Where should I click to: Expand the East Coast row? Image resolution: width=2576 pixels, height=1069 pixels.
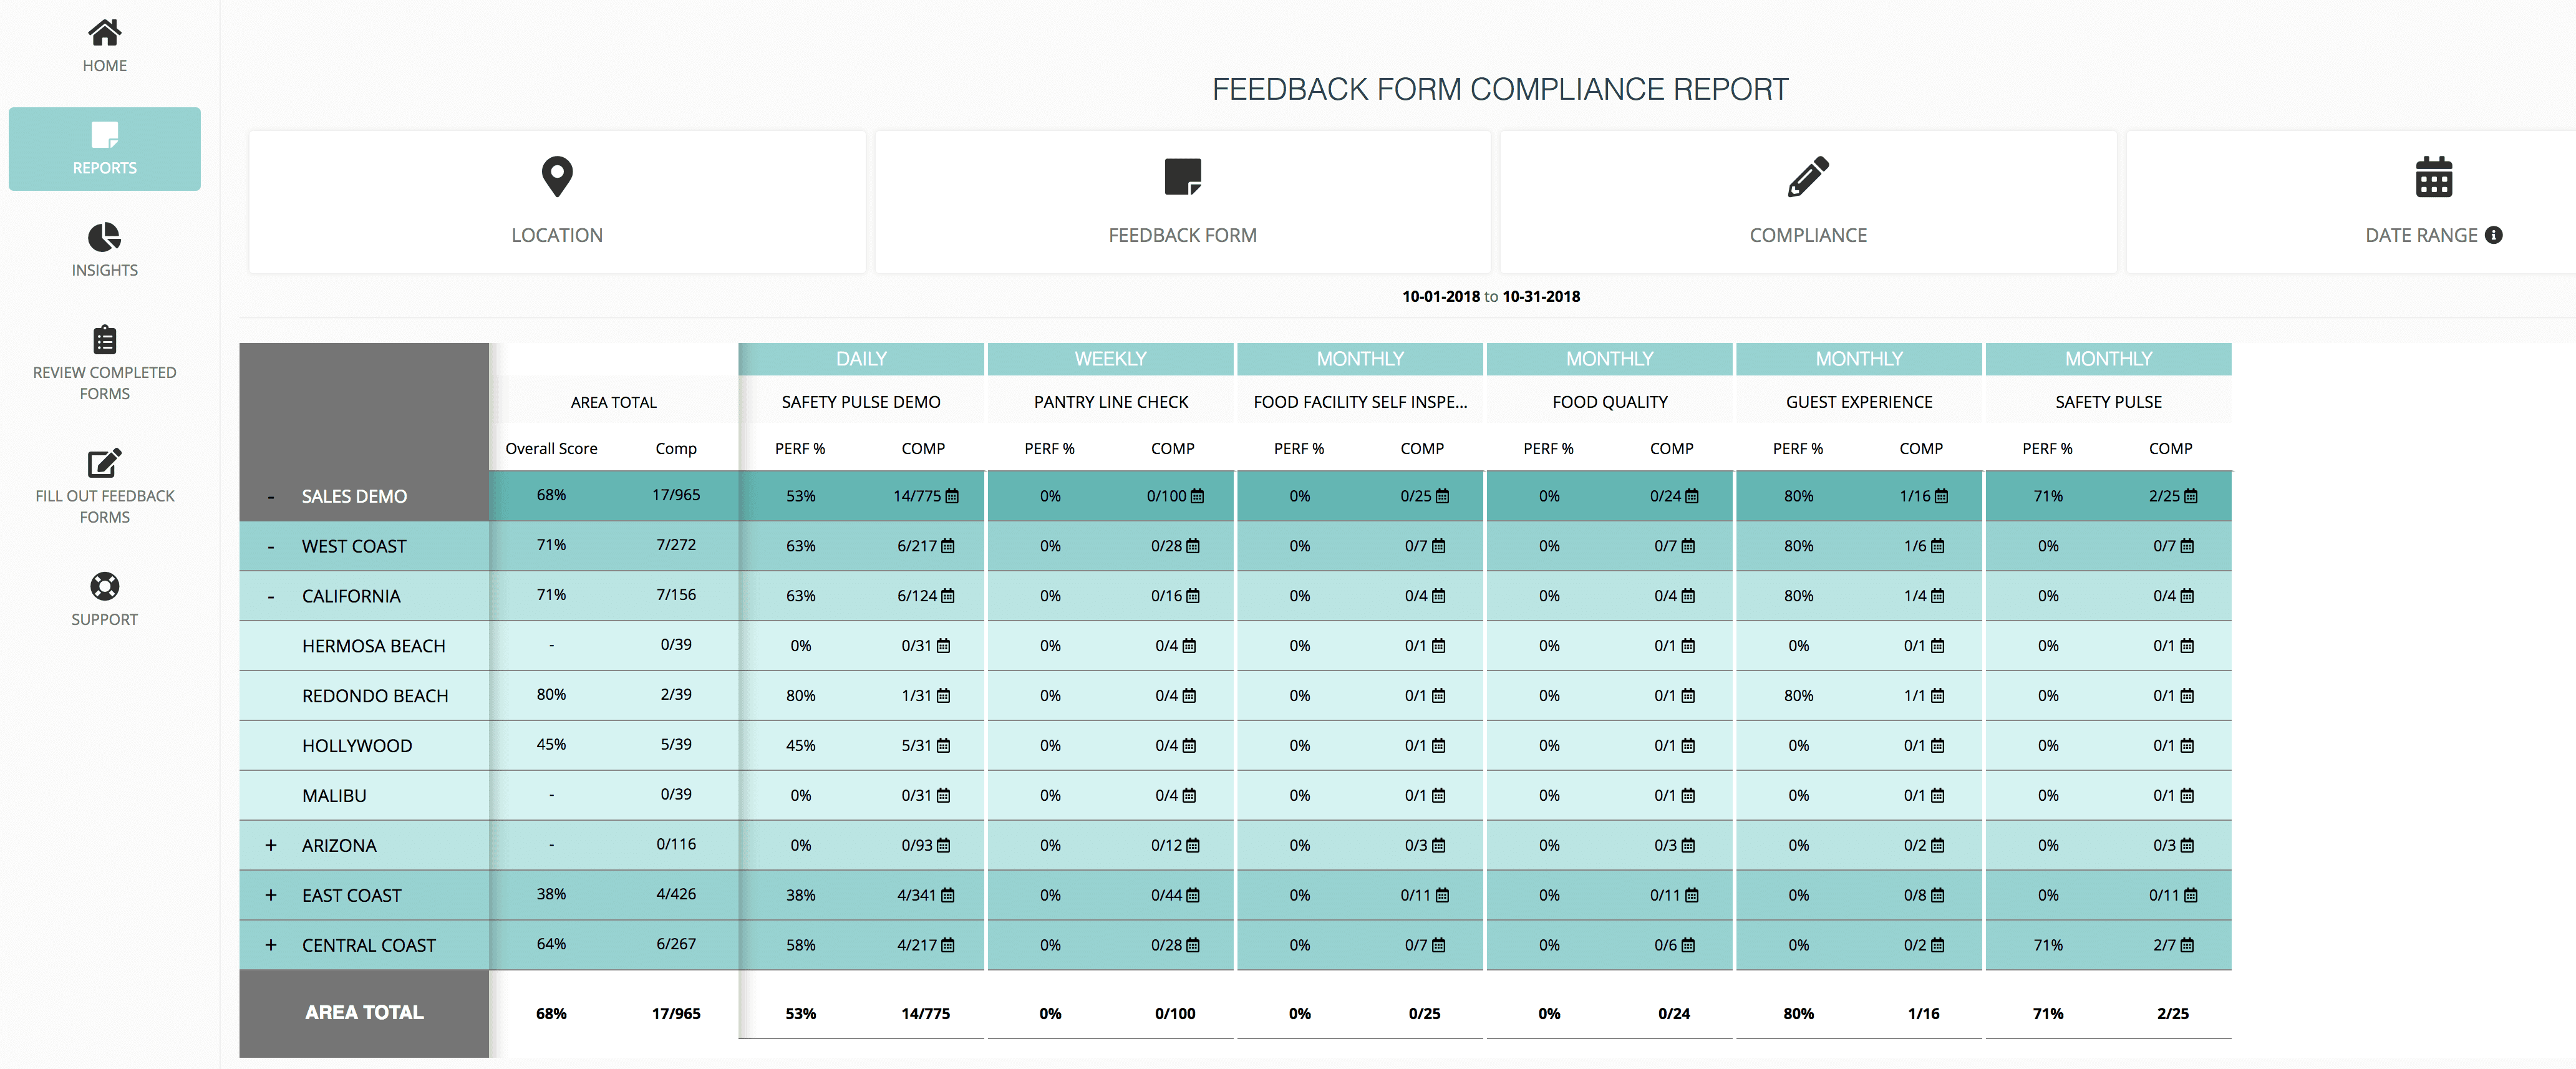coord(270,896)
